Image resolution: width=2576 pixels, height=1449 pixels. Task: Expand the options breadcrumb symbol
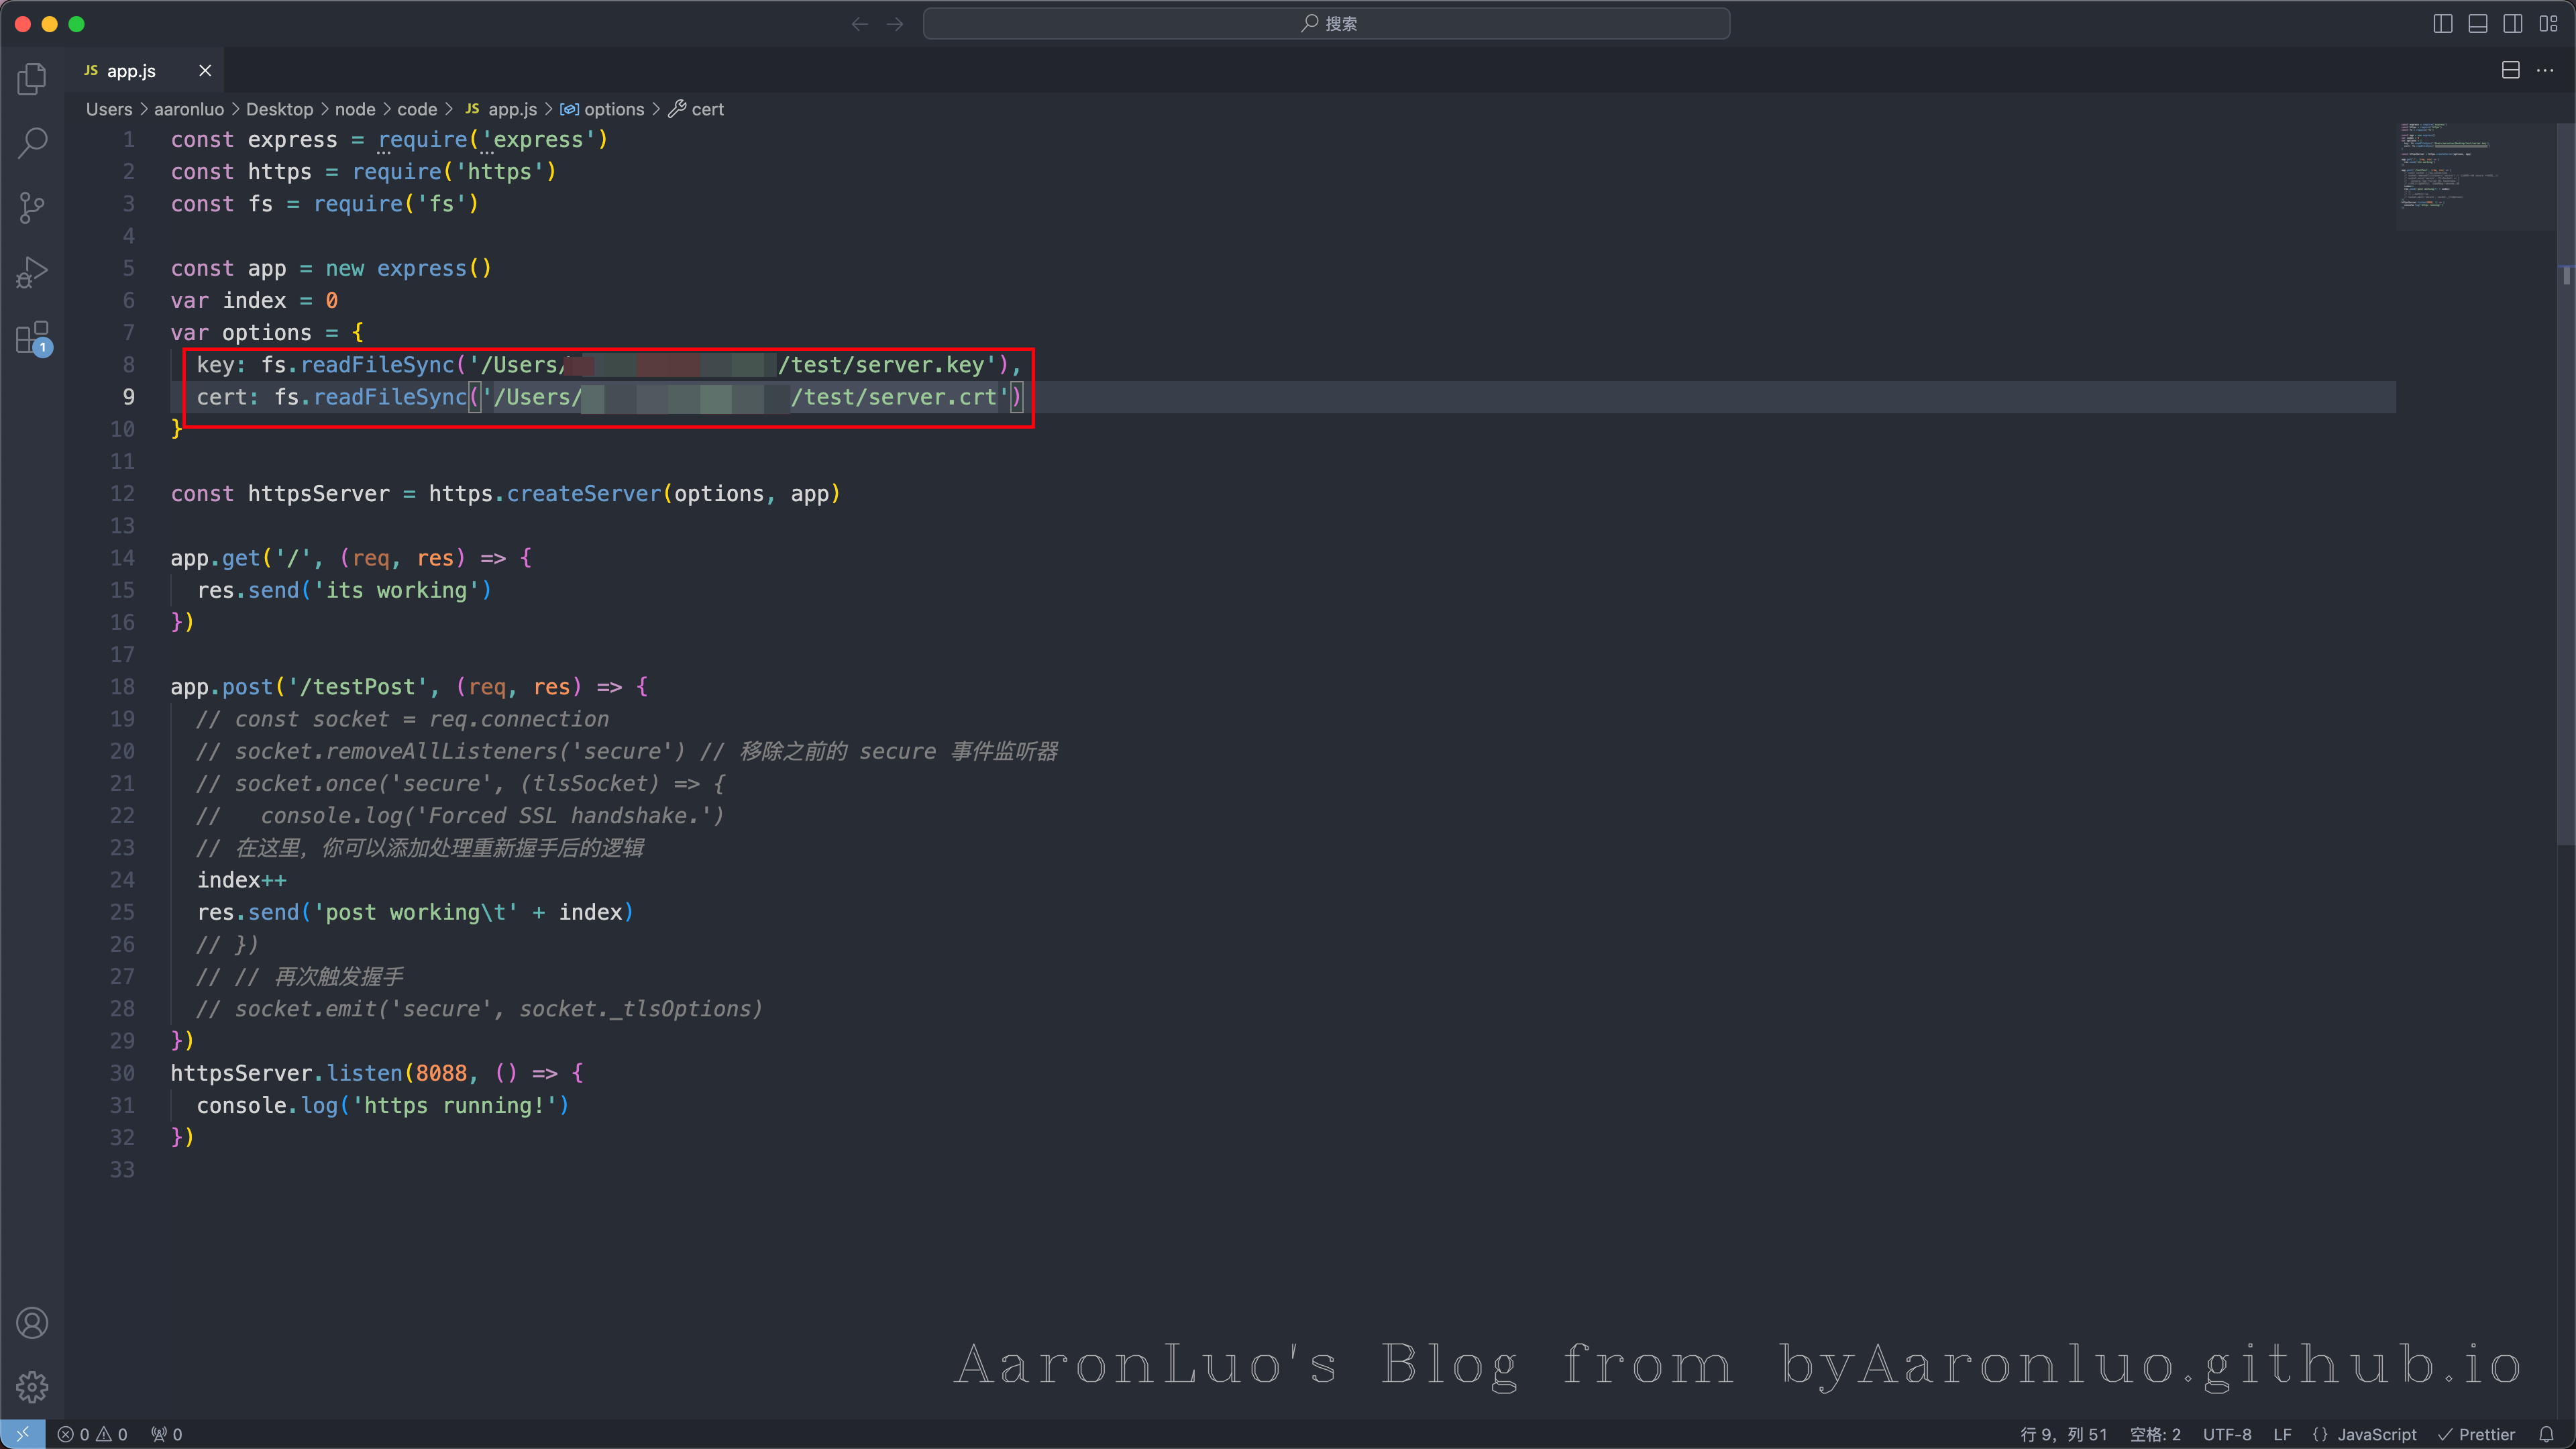point(613,109)
